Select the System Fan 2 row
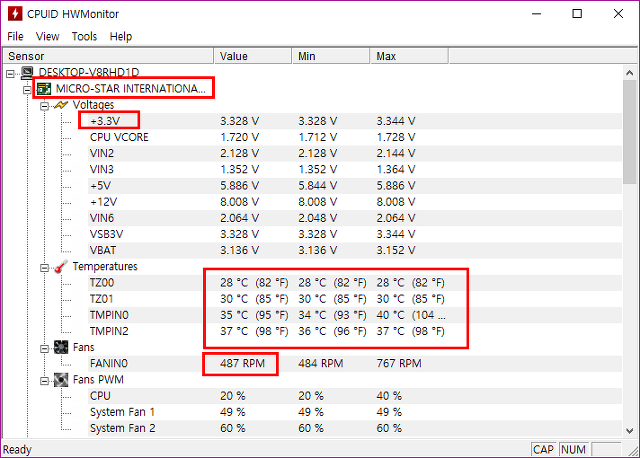640x458 pixels. tap(354, 428)
